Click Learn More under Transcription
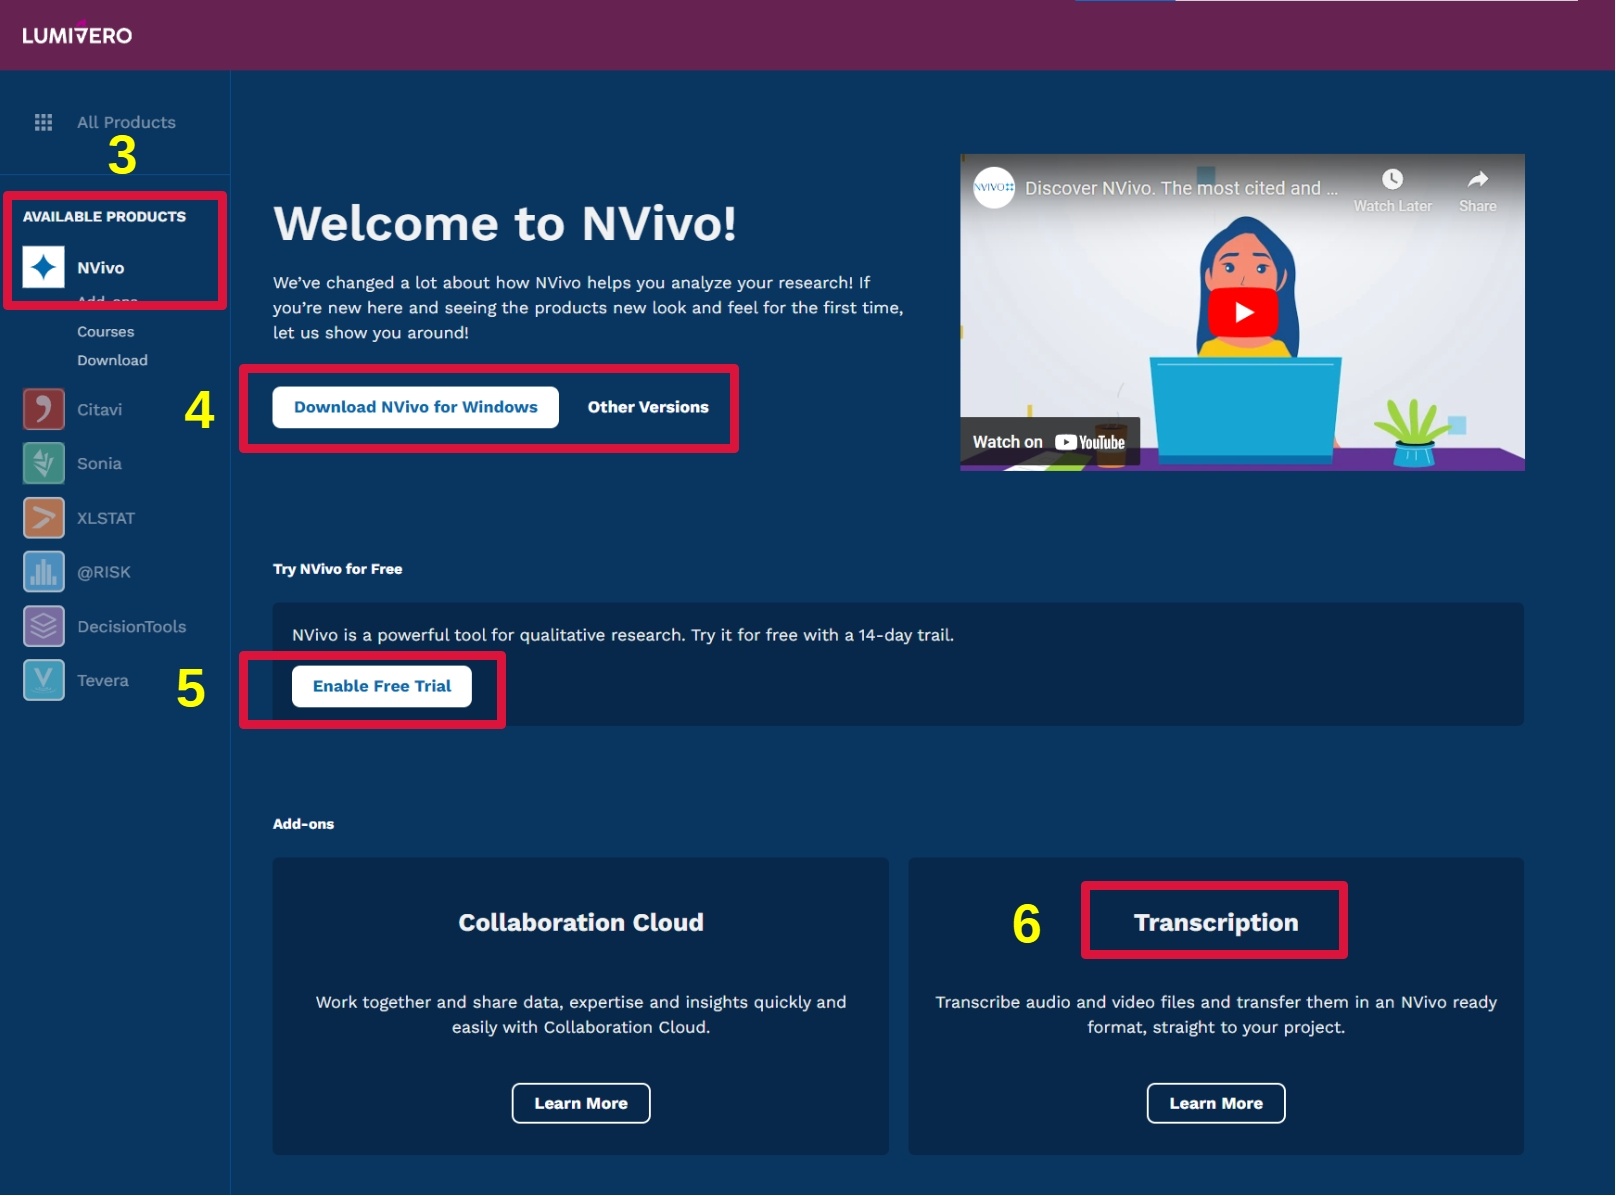1616x1196 pixels. (1216, 1103)
